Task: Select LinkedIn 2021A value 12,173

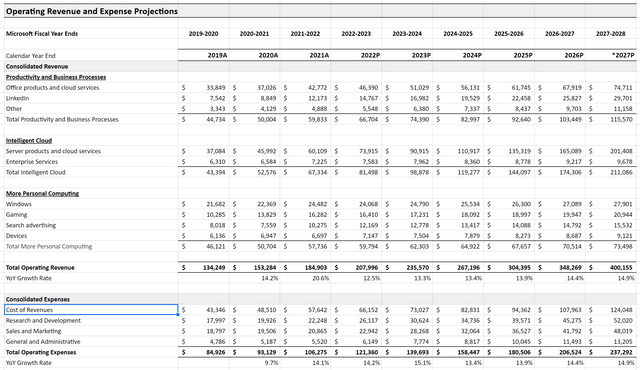Action: pos(318,98)
